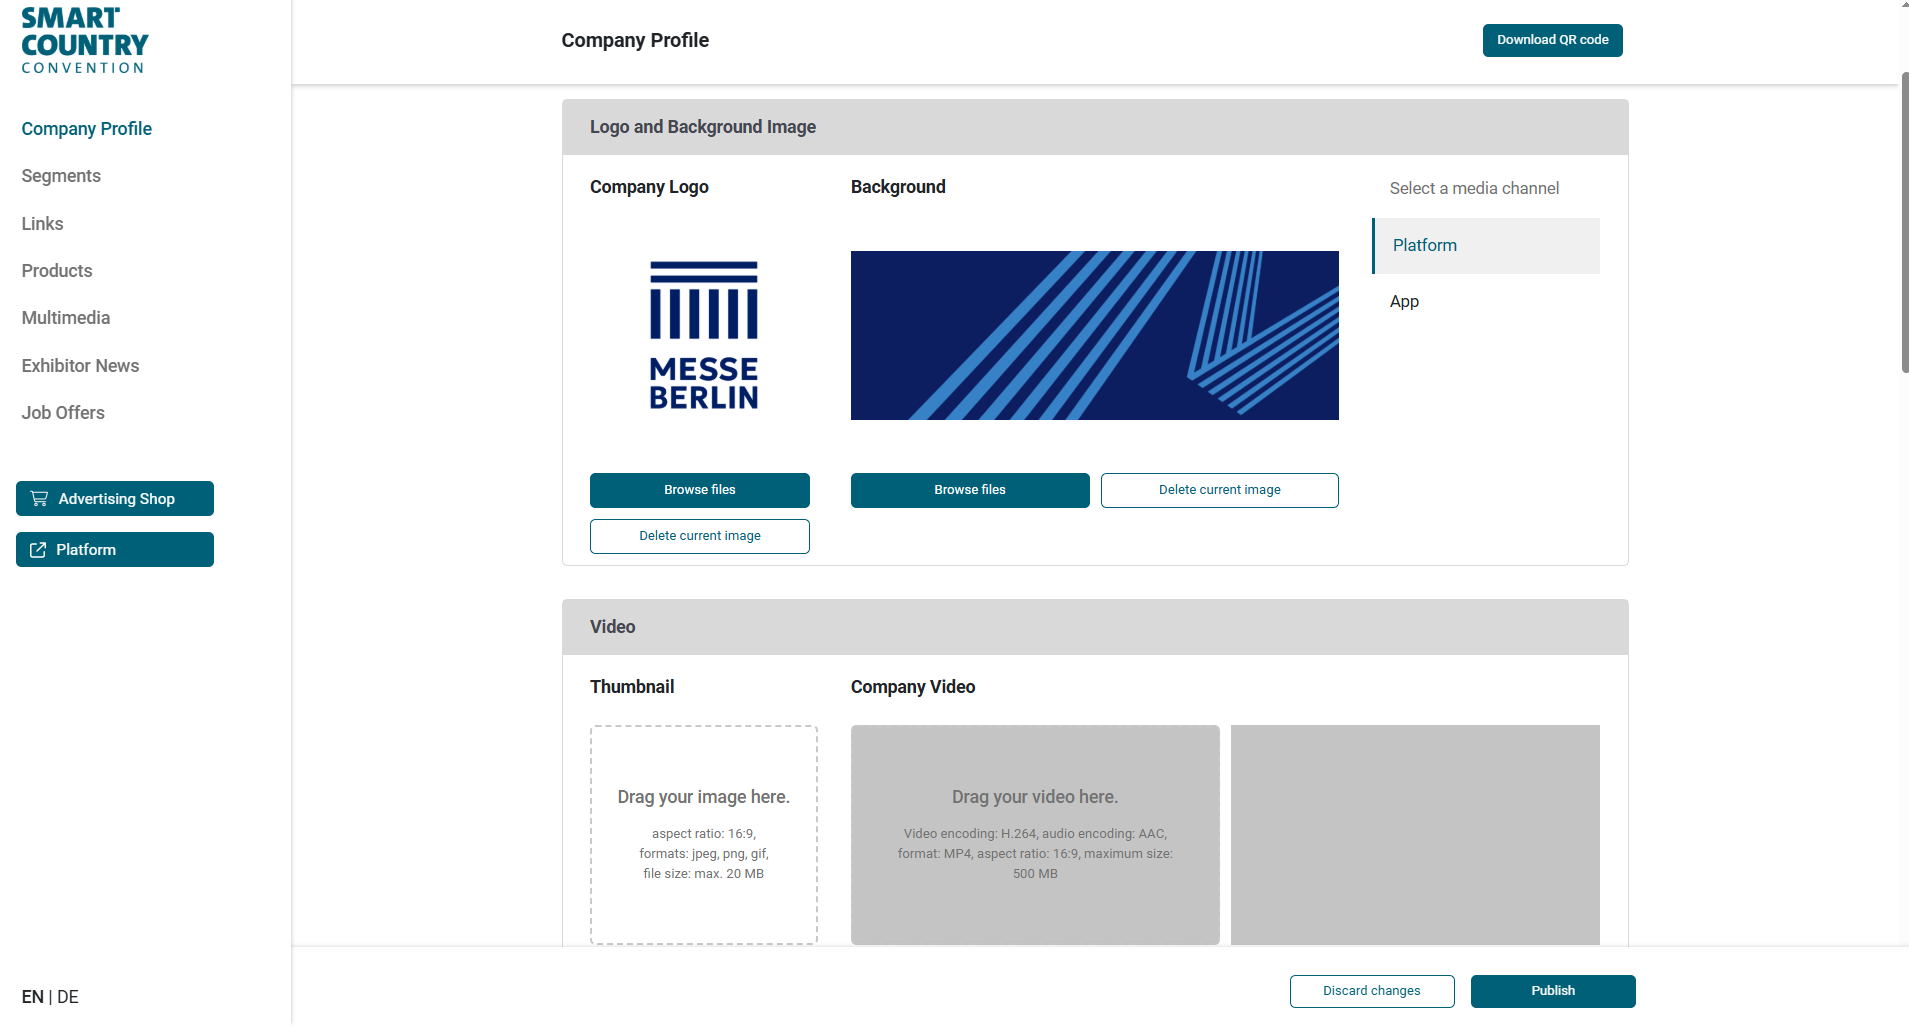
Task: Click the Video section header
Action: click(x=1095, y=627)
